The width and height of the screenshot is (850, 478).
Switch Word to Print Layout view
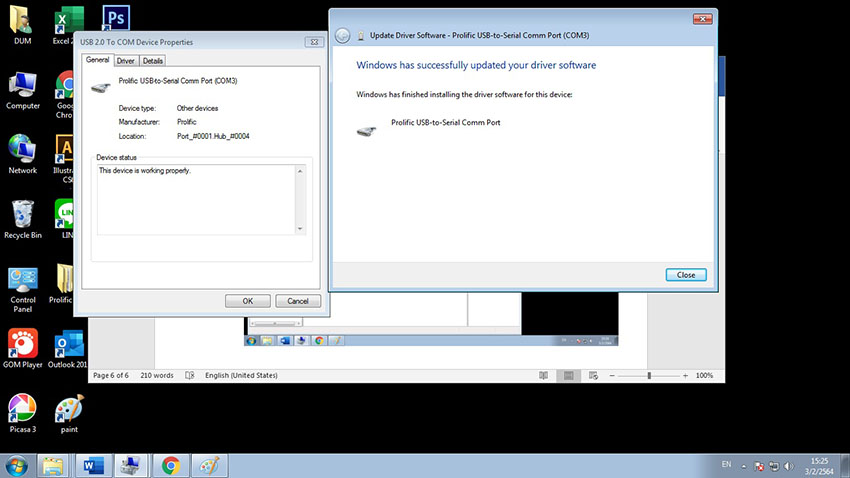point(568,376)
